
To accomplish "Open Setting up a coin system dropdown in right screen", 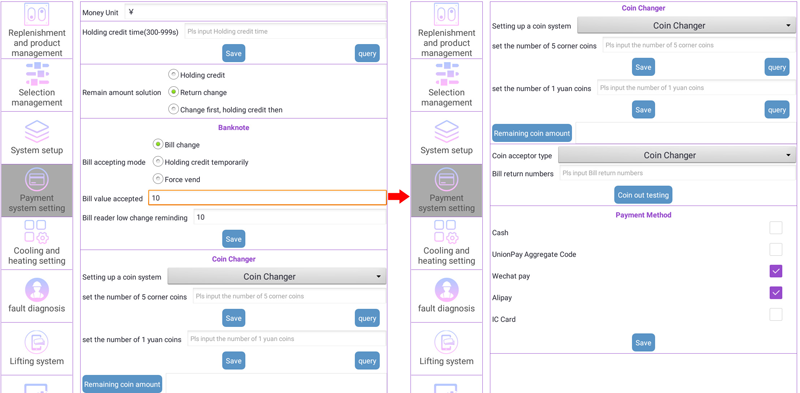I will tap(686, 26).
